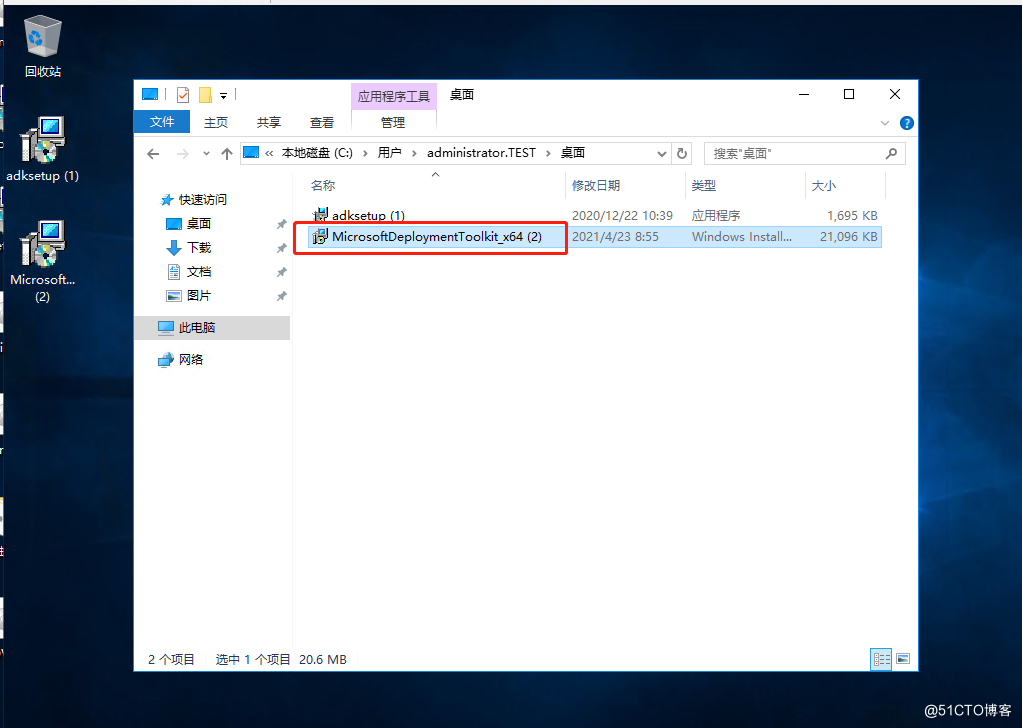Open the address bar history dropdown
Screen dimensions: 1022x728
[x=662, y=154]
